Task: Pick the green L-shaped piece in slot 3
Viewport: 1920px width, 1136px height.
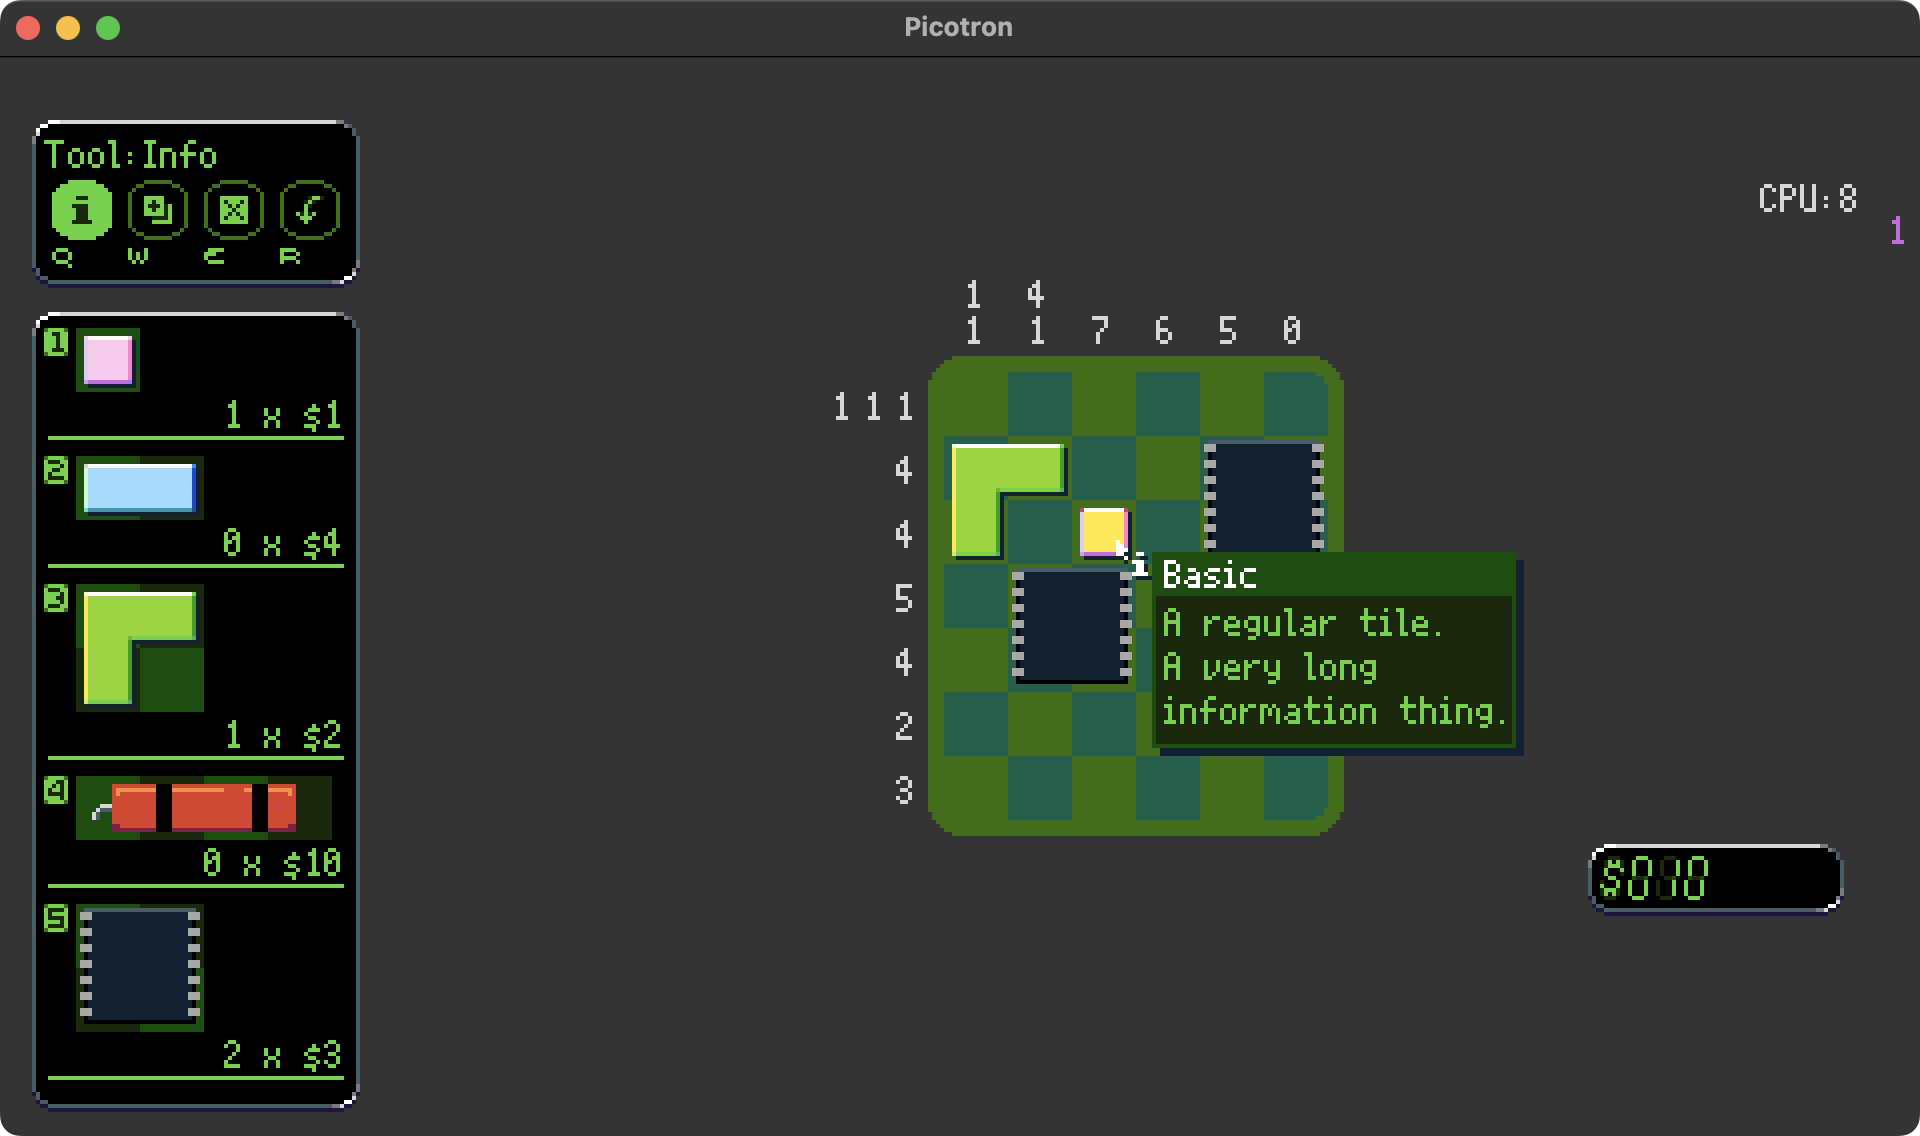Action: coord(140,648)
